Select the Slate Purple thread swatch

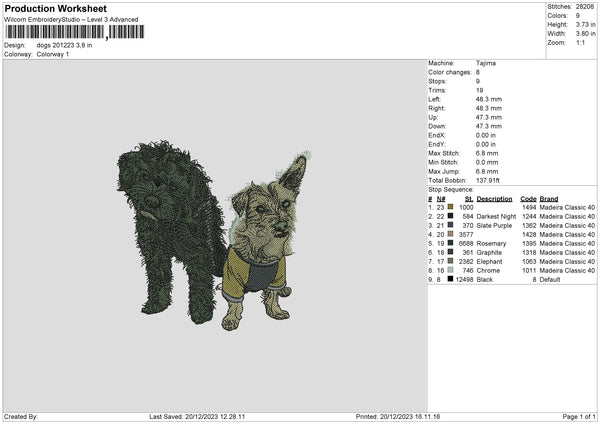(x=451, y=226)
